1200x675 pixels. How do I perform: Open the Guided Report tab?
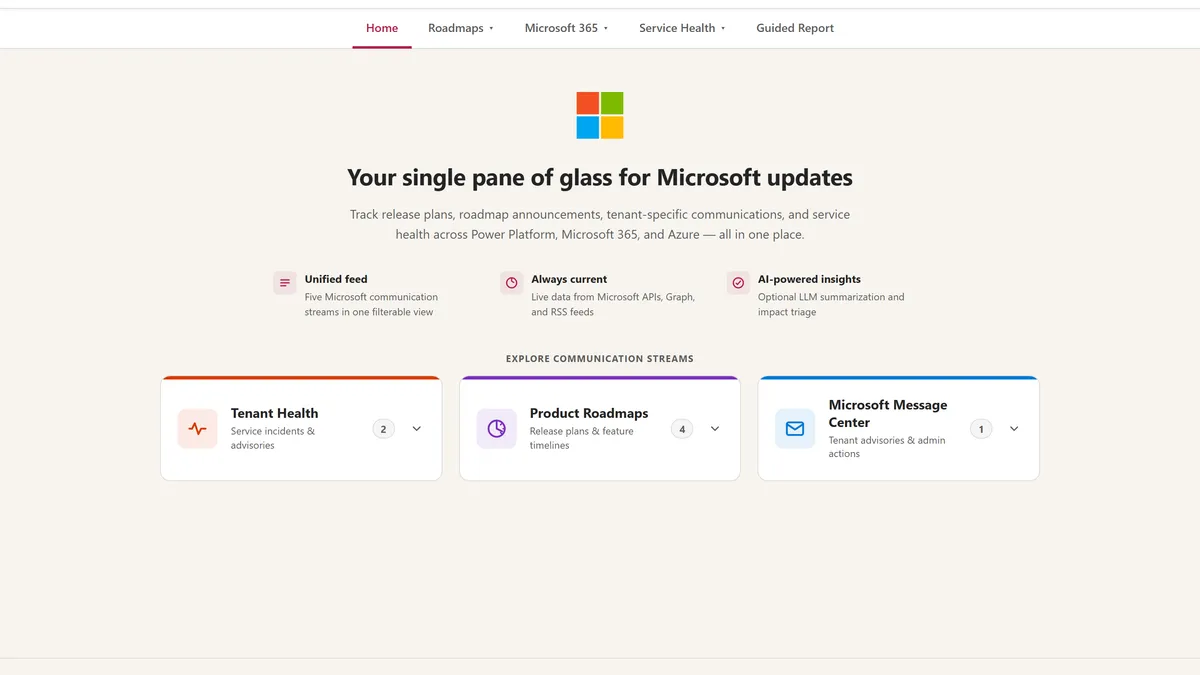pos(795,28)
